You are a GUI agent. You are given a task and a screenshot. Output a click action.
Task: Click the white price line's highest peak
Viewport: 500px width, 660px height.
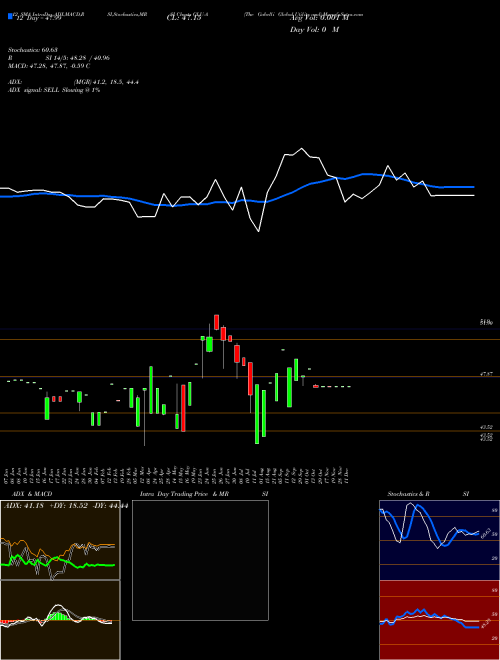point(301,149)
